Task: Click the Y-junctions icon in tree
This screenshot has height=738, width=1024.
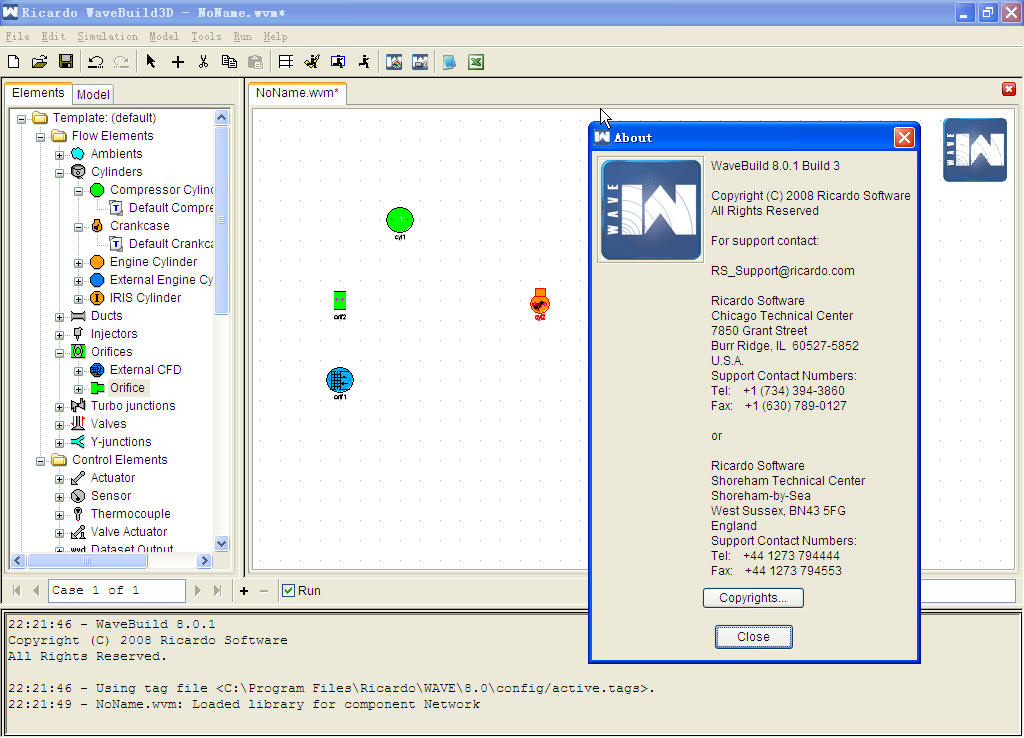Action: click(78, 441)
